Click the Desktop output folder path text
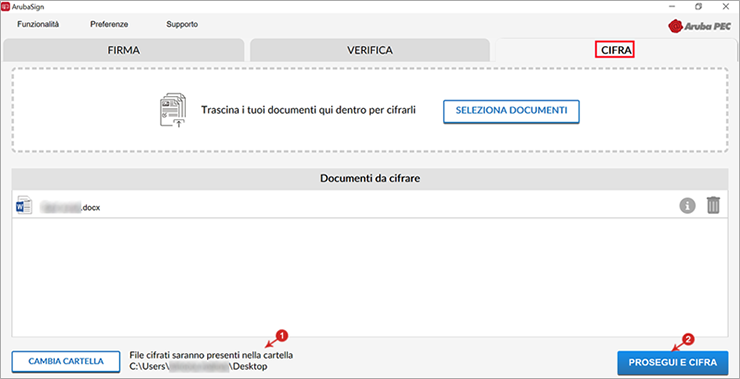The image size is (740, 379). point(198,366)
